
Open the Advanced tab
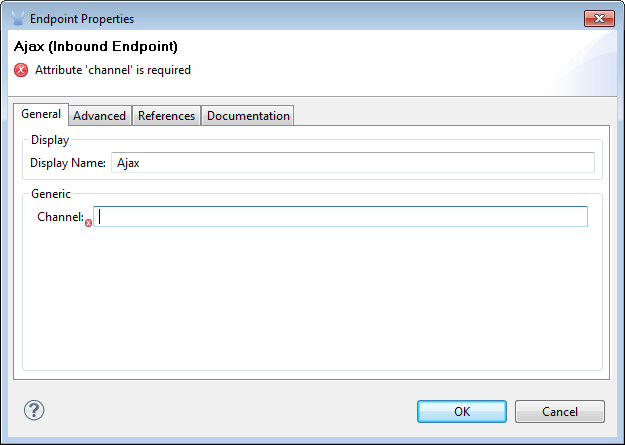100,116
